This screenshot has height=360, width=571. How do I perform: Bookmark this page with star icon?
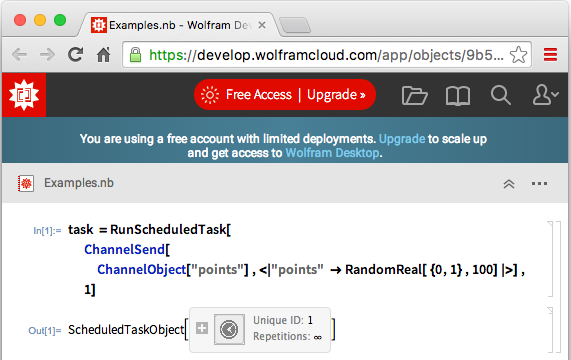click(518, 55)
